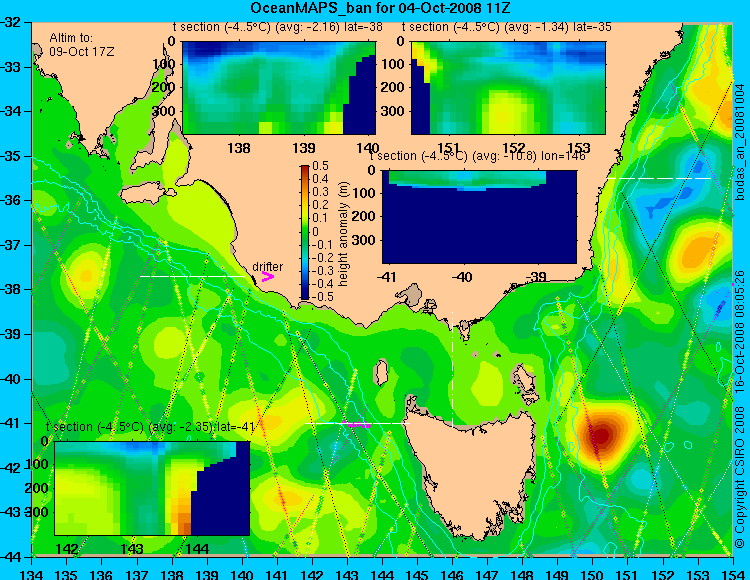Click the 'drifter' label
This screenshot has height=580, width=750.
(267, 267)
